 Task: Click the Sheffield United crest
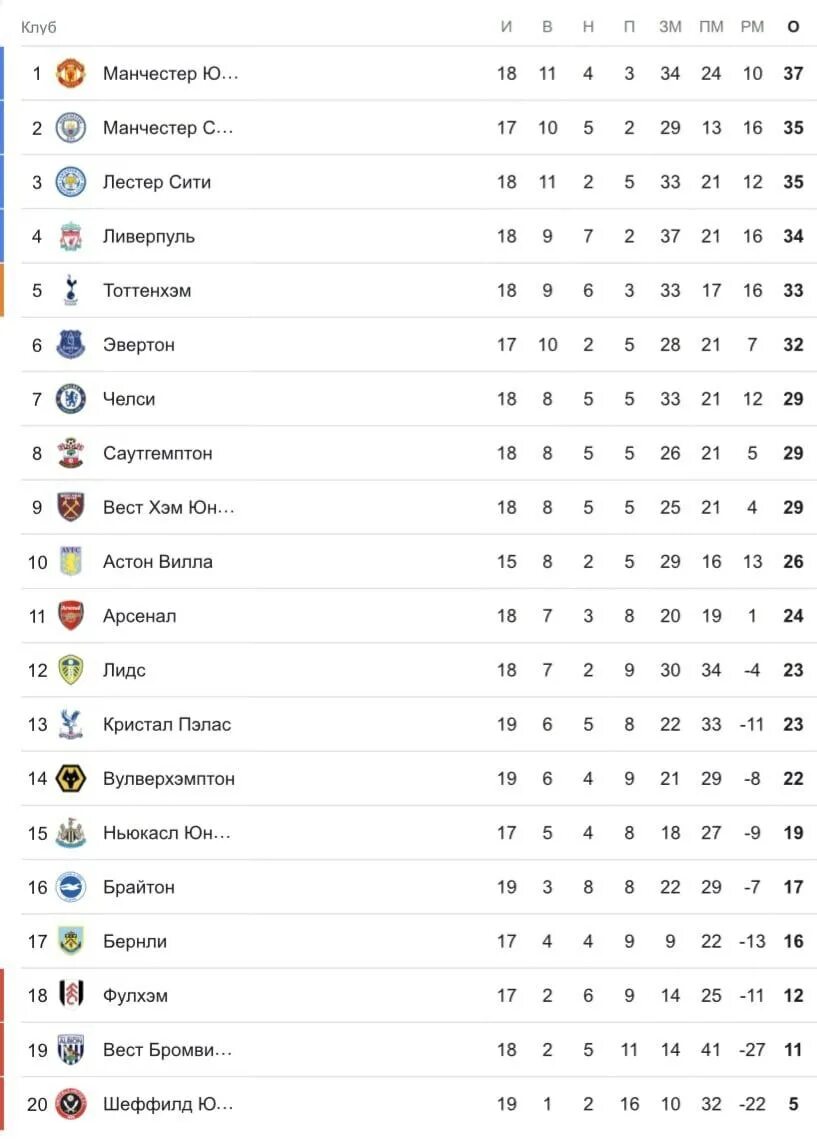[x=71, y=1104]
